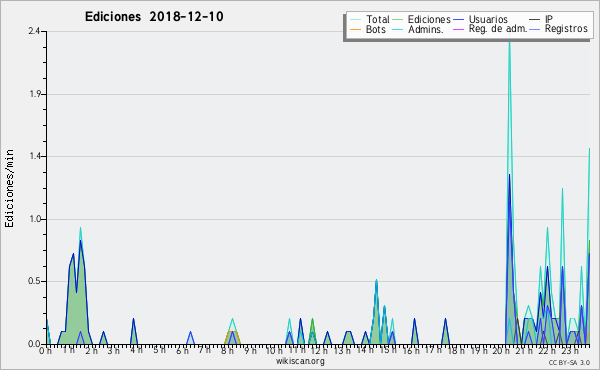Click the 1.0 value on vertical axis
The height and width of the screenshot is (370, 600).
34,219
